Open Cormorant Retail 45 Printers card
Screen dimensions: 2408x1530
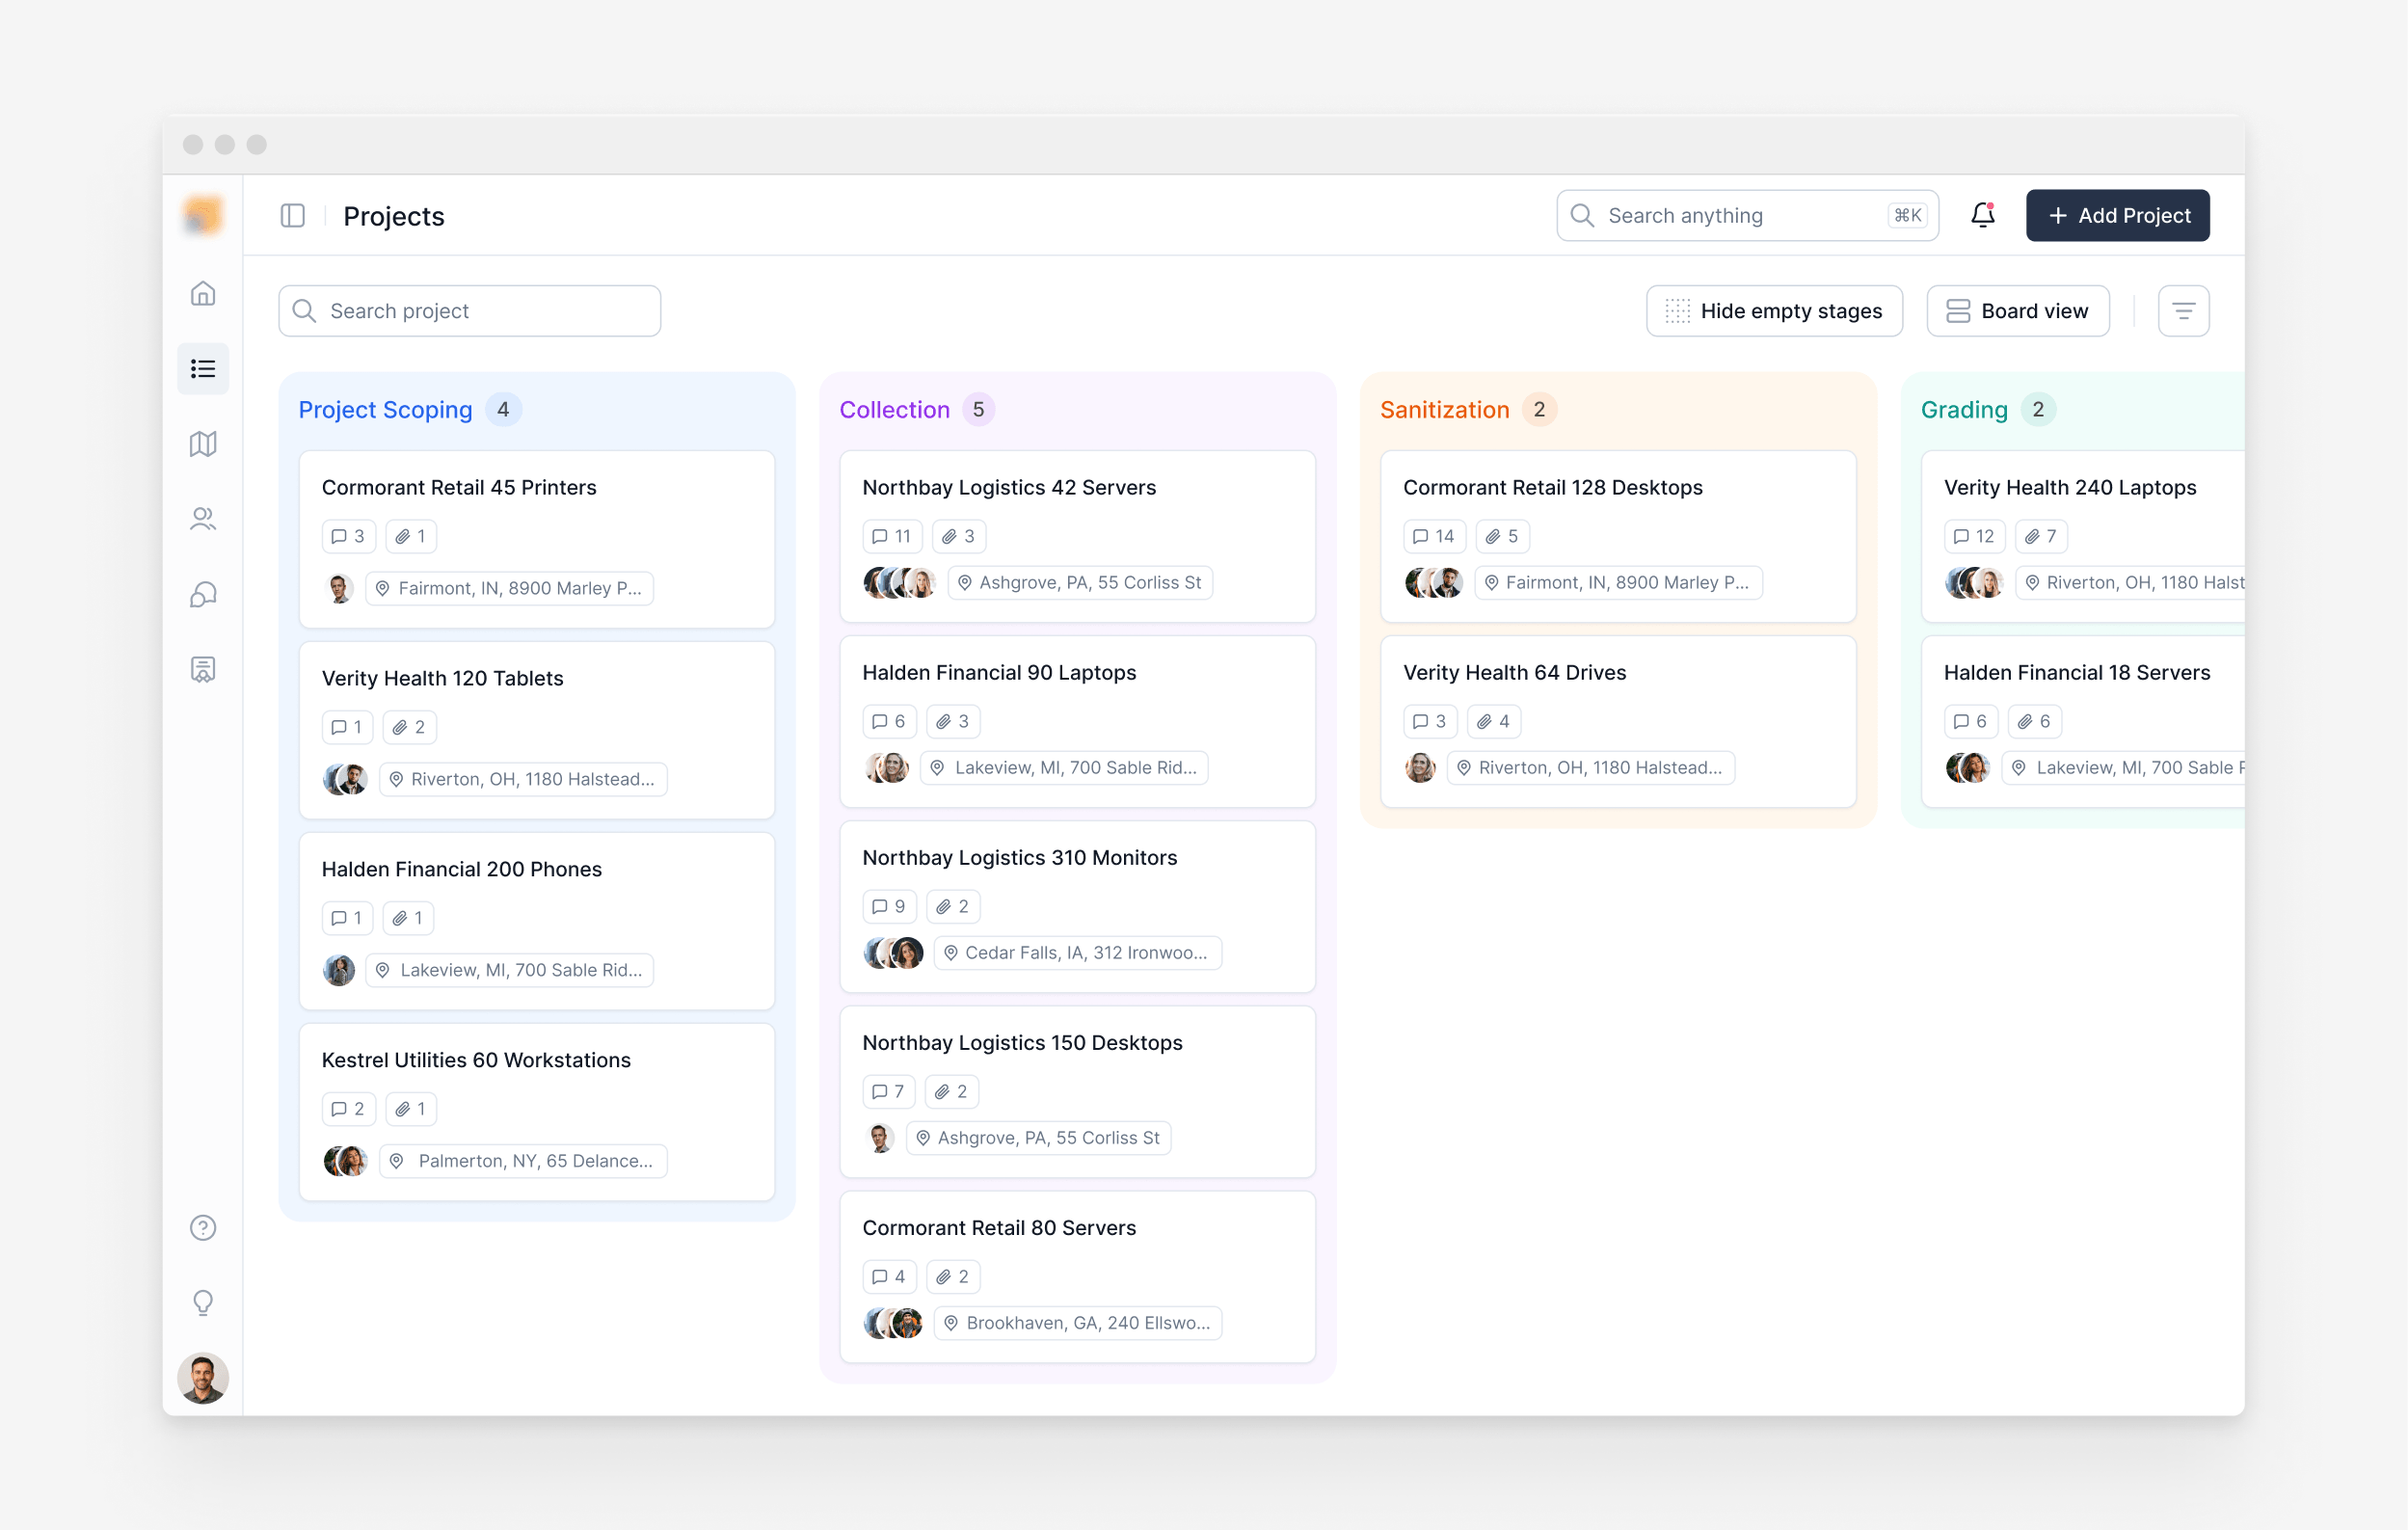[x=537, y=539]
